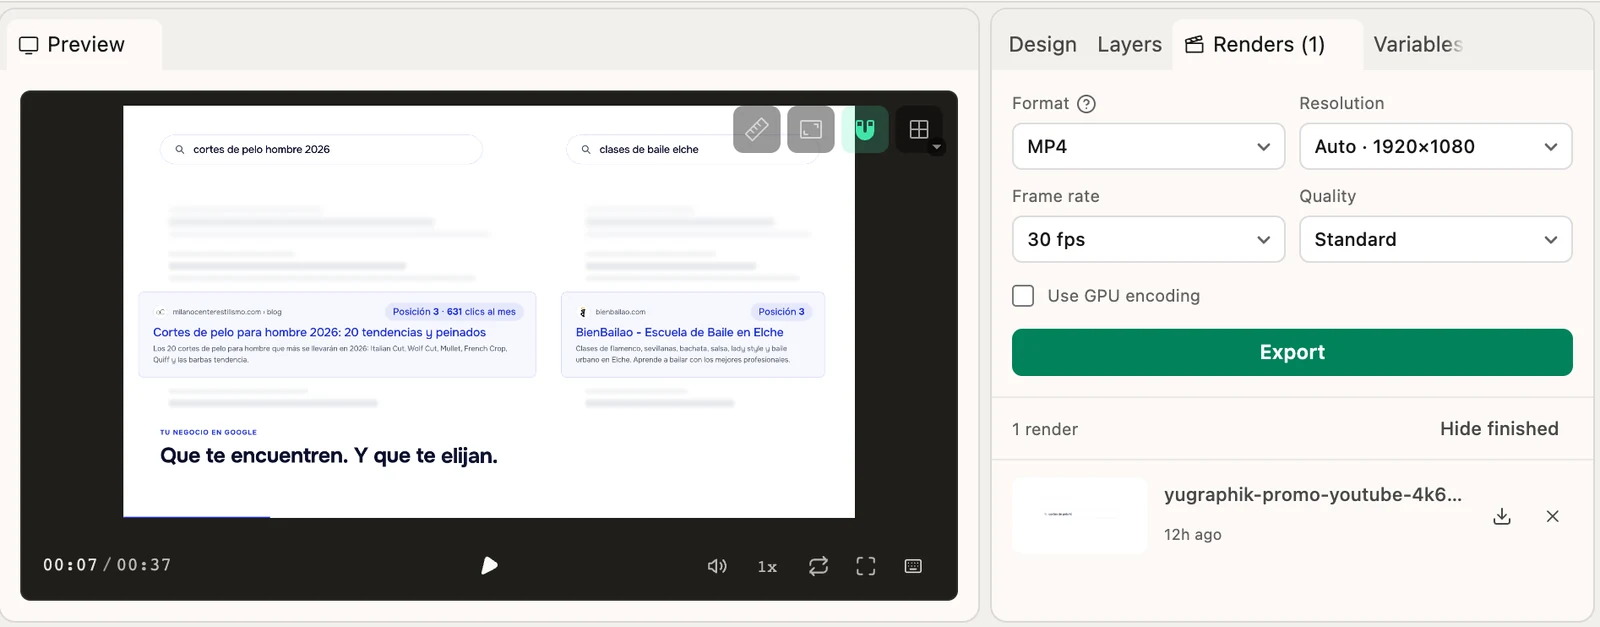This screenshot has height=627, width=1600.
Task: Switch to the Layers tab
Action: [1130, 44]
